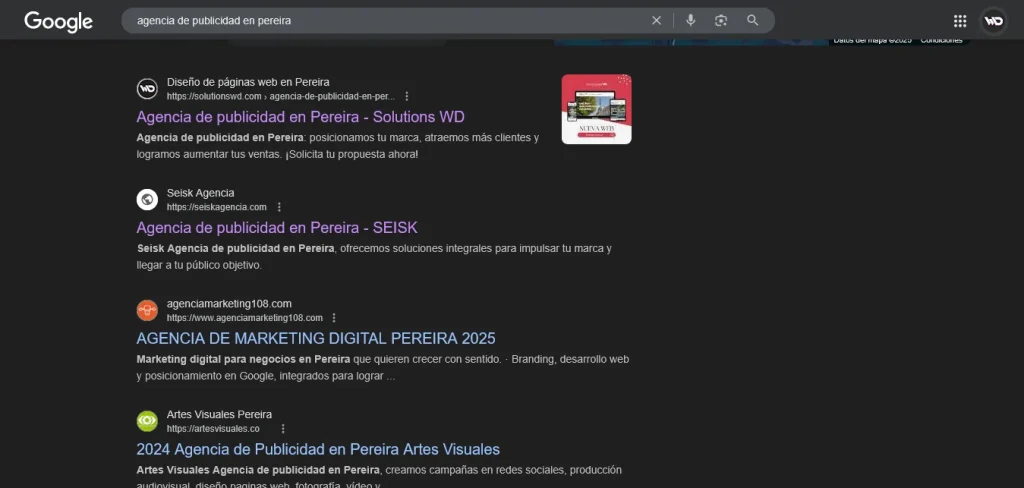Click the Seisk Agencia globe favicon
This screenshot has height=488, width=1024.
click(x=147, y=200)
